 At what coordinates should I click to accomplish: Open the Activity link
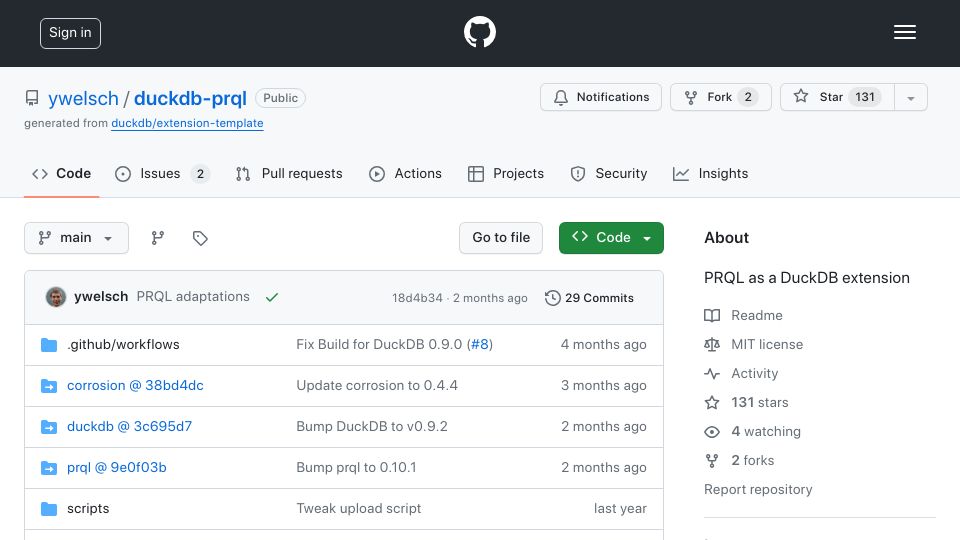(x=741, y=373)
